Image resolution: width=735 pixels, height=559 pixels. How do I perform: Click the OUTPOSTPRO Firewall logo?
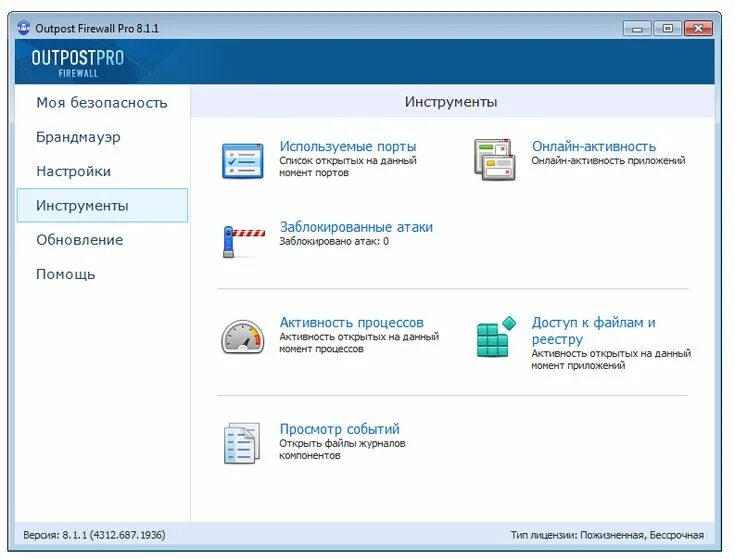pos(78,63)
